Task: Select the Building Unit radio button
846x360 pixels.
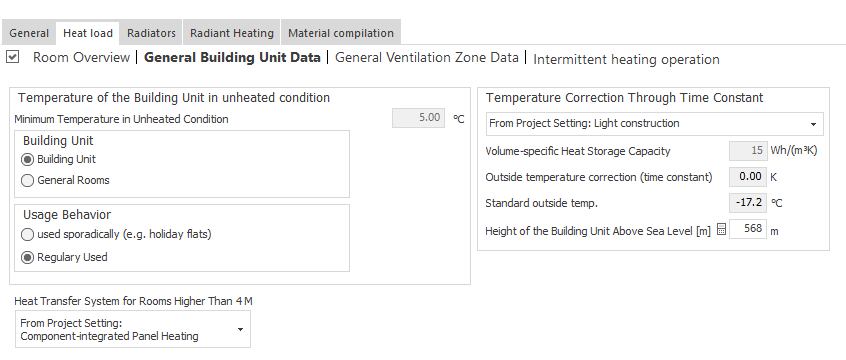Action: point(27,160)
